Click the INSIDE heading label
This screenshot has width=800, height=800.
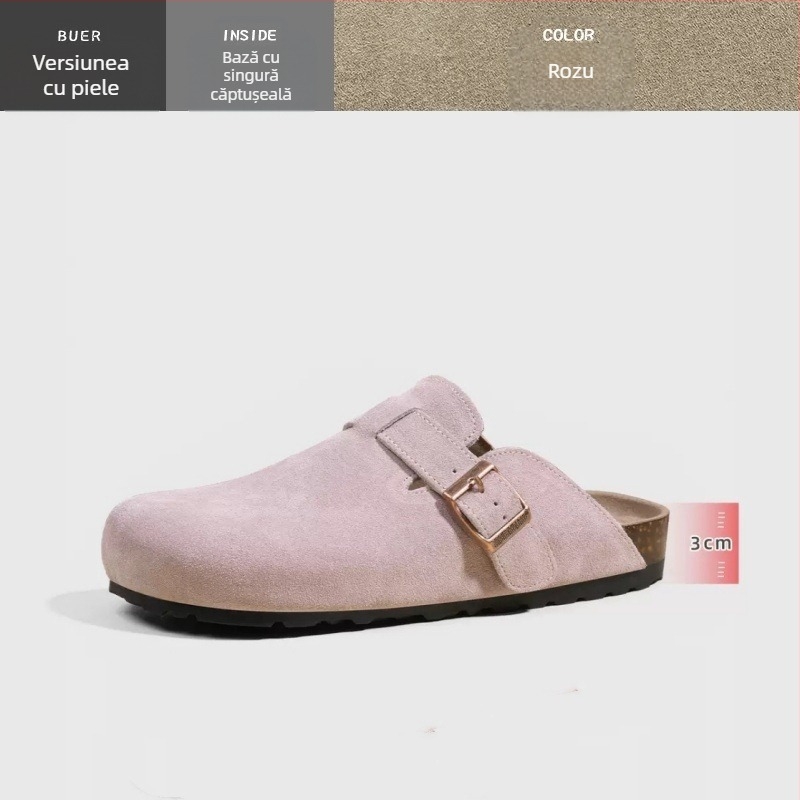click(x=250, y=35)
